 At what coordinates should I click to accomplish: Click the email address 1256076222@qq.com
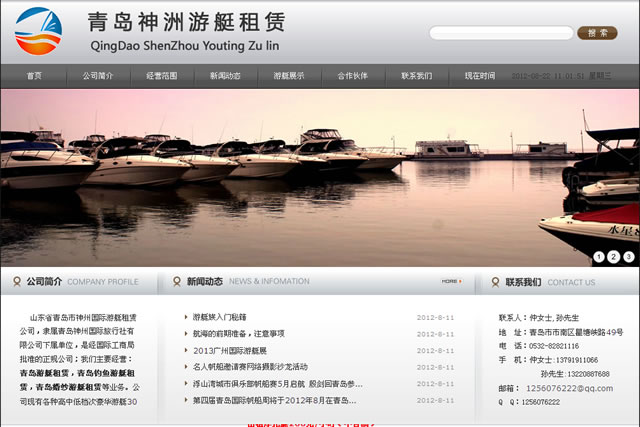[x=569, y=388]
